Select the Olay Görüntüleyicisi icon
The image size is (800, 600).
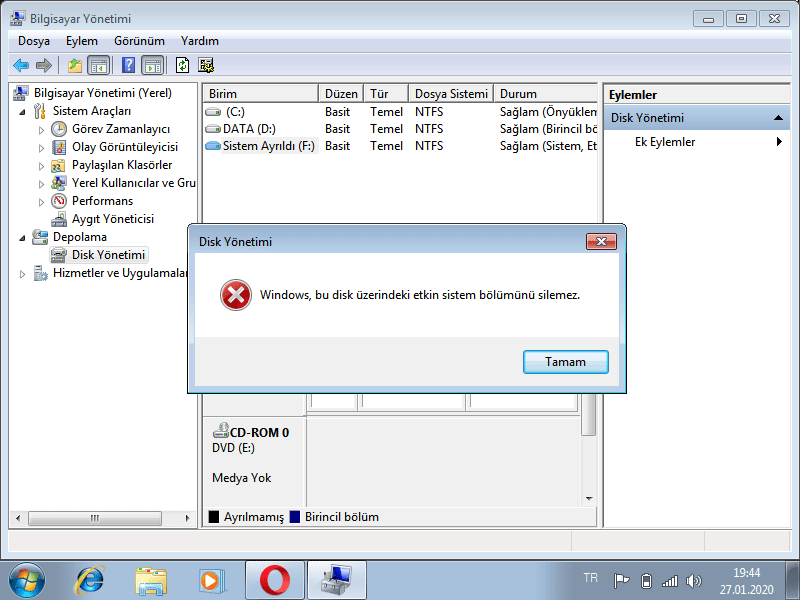(59, 147)
